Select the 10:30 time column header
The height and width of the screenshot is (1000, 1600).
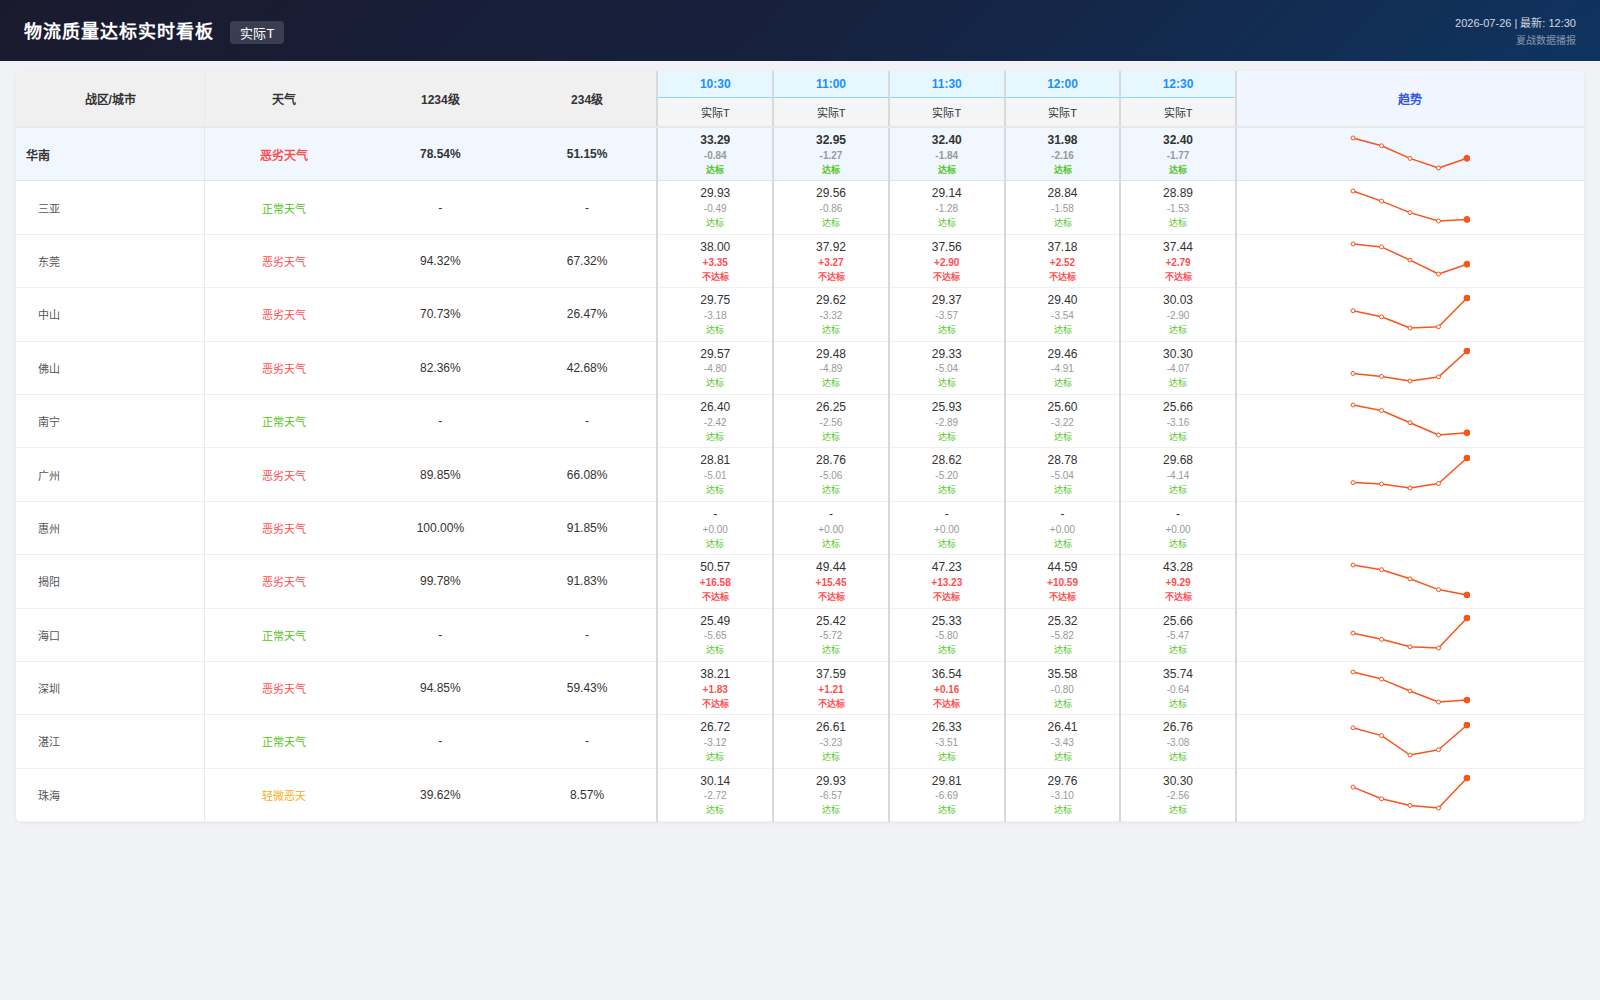pos(715,84)
